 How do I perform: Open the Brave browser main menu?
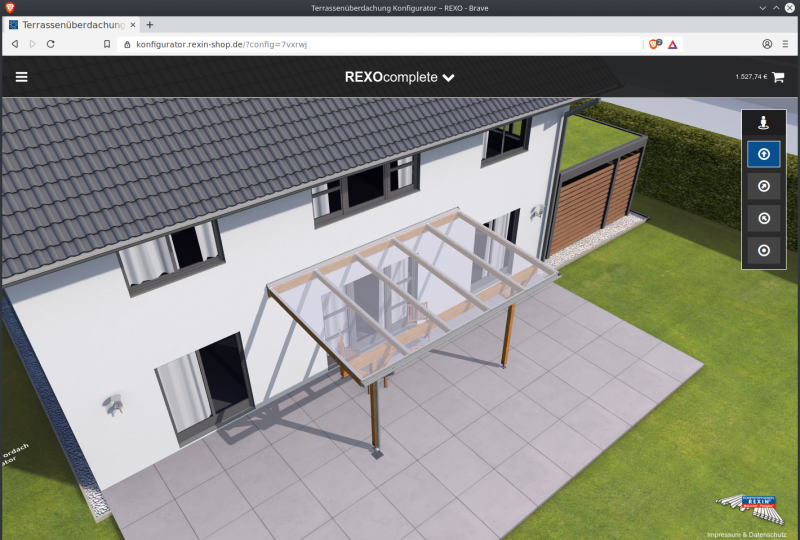[x=786, y=44]
